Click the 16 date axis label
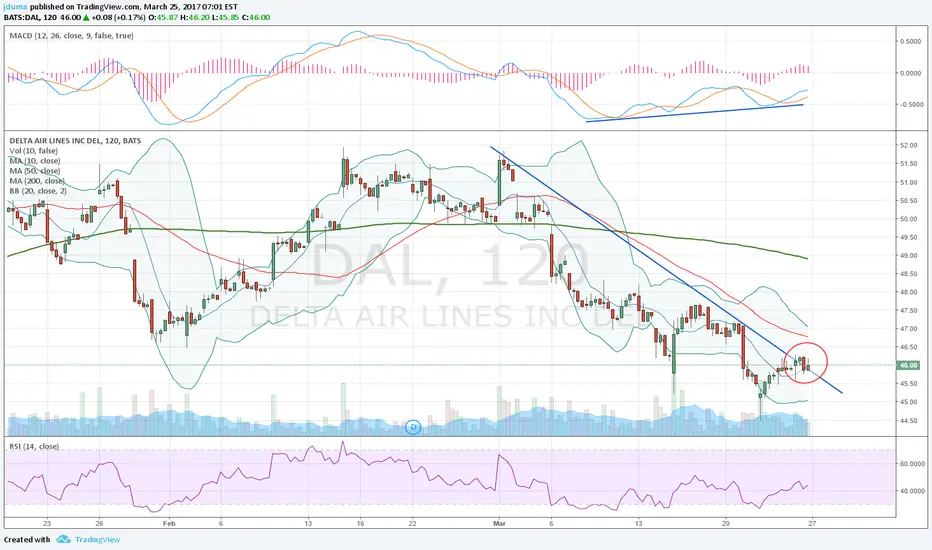The width and height of the screenshot is (932, 550). (x=360, y=524)
